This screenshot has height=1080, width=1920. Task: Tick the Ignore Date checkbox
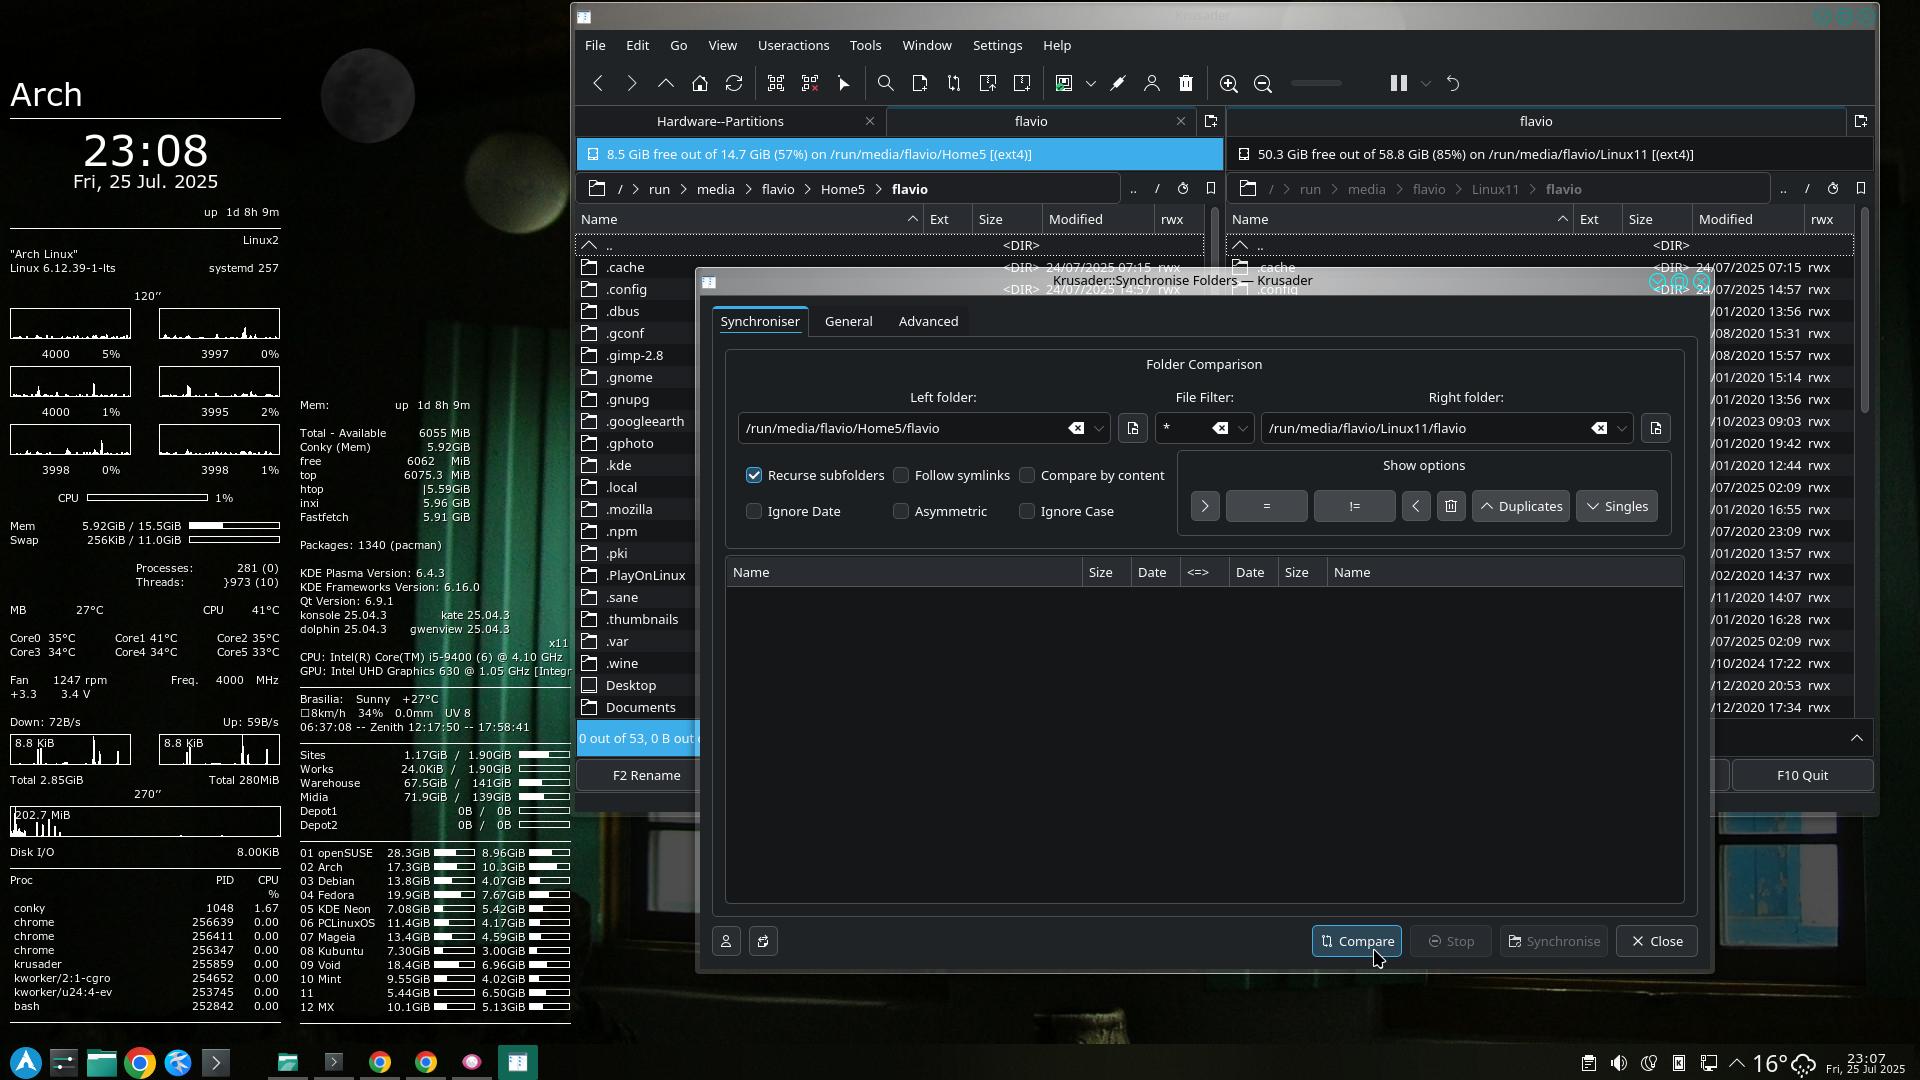pos(754,512)
